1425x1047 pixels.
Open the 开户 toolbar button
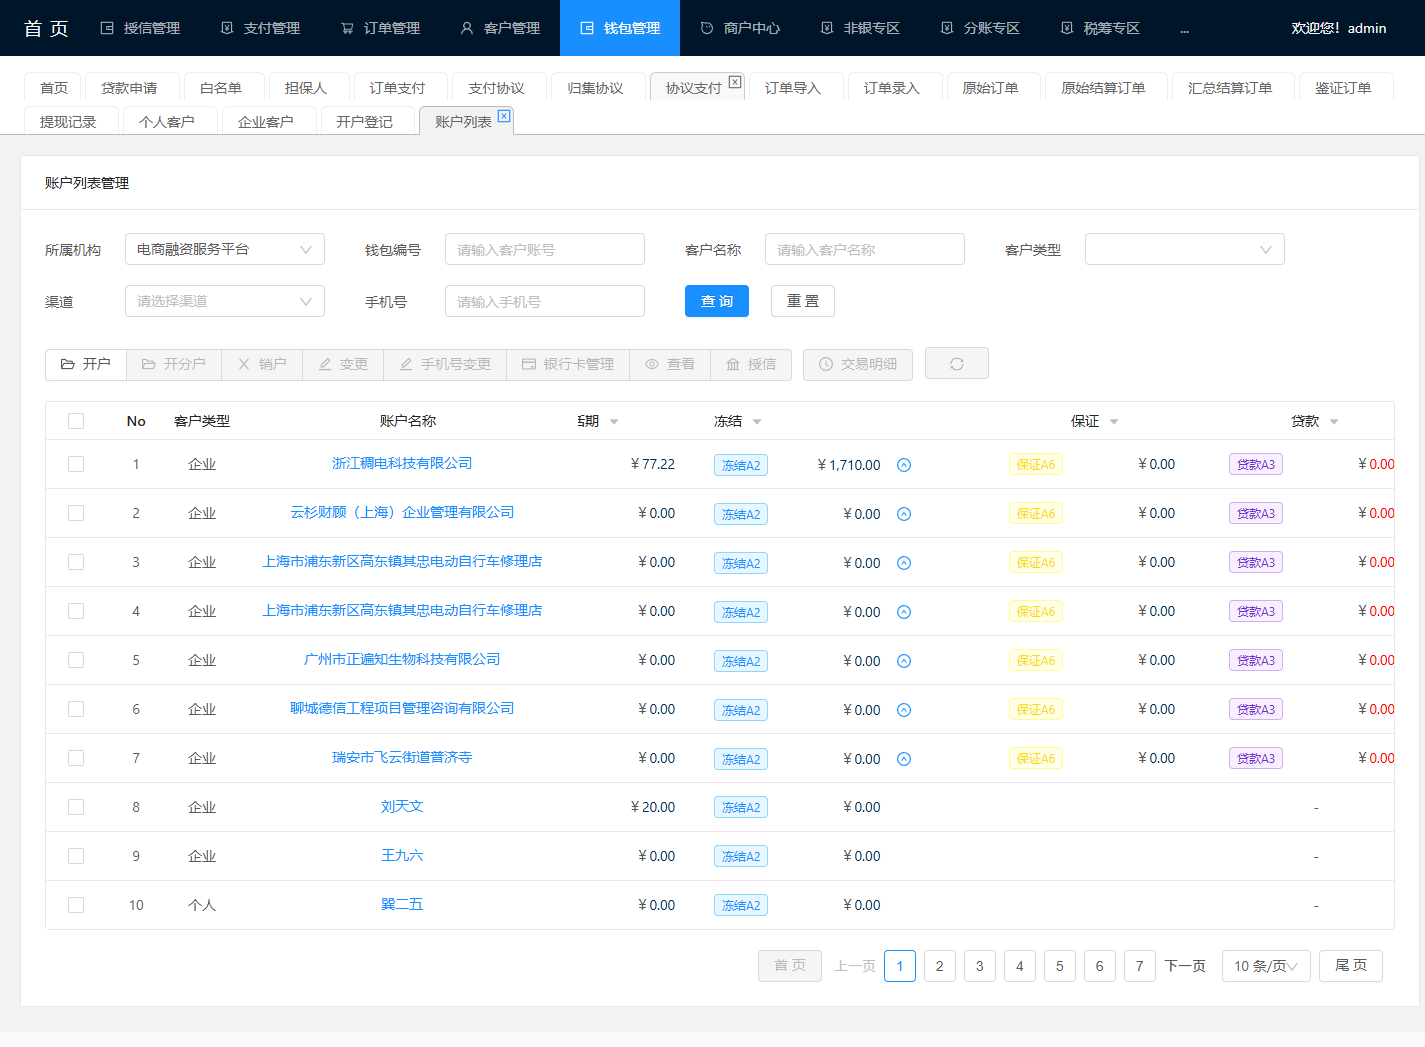click(x=86, y=364)
